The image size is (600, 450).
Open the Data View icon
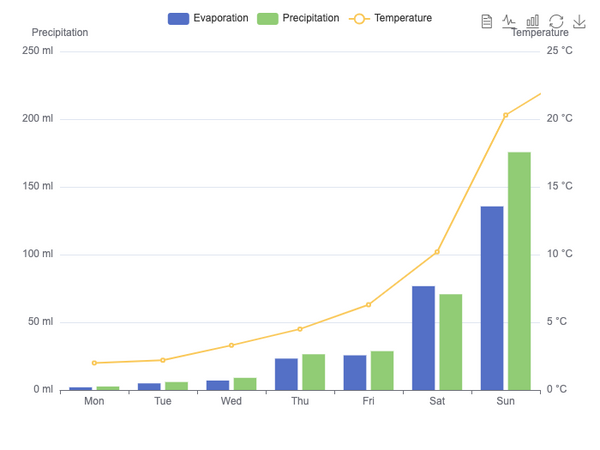click(486, 21)
